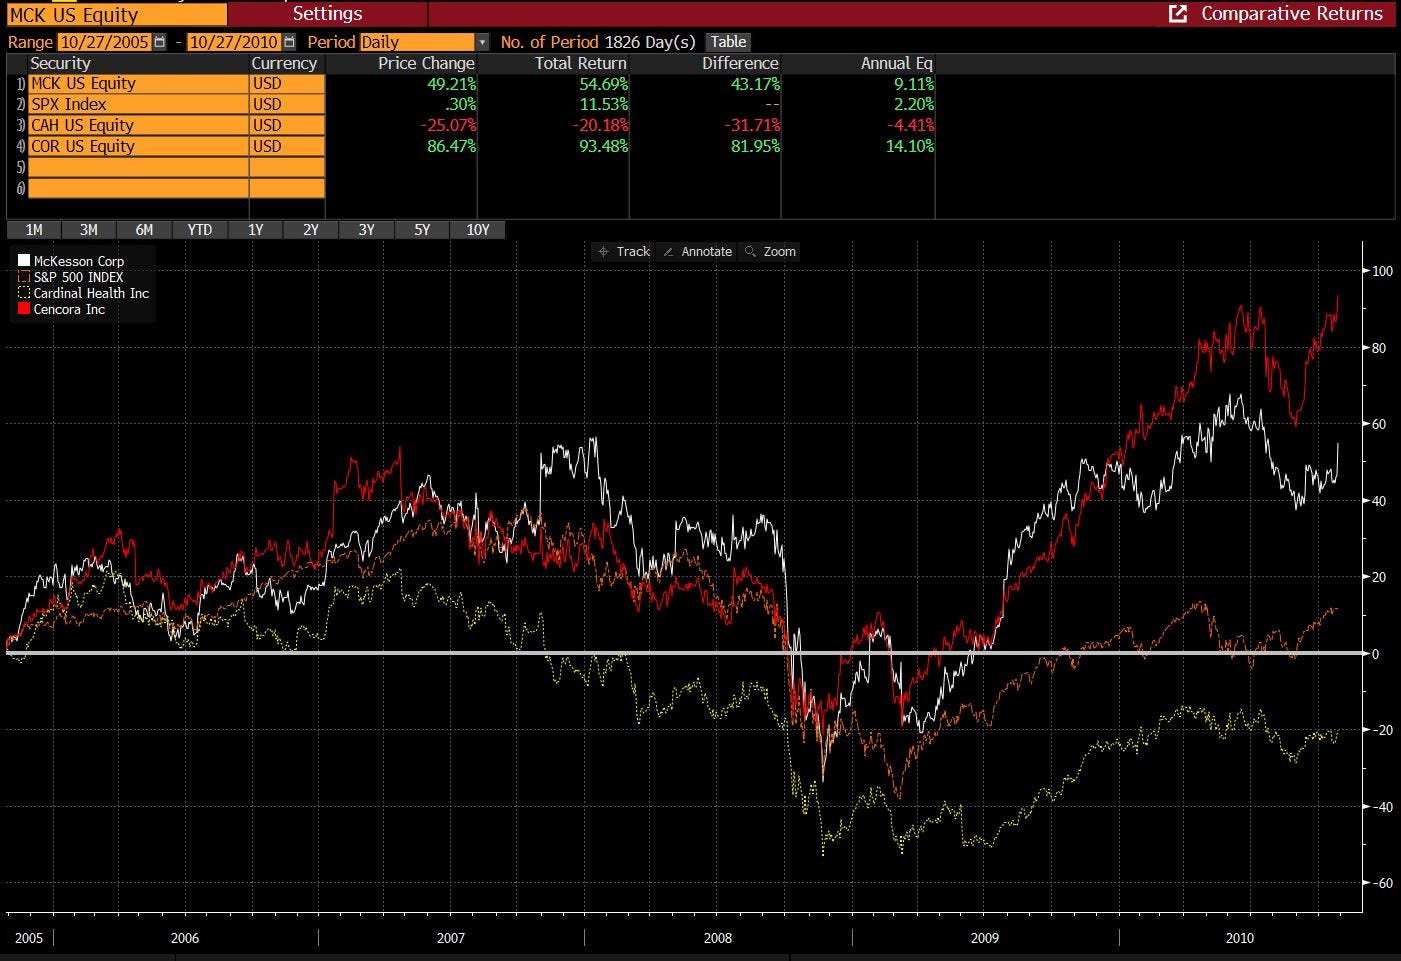The image size is (1401, 961).
Task: Select row 4 security field COR US Equity
Action: click(x=138, y=146)
